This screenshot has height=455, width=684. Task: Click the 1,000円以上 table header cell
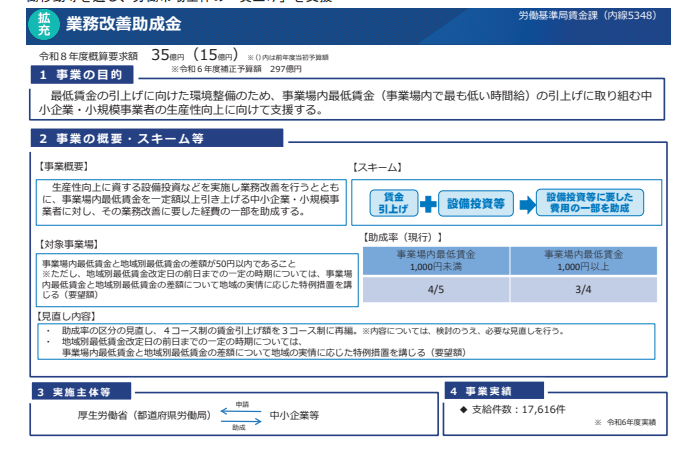[585, 261]
